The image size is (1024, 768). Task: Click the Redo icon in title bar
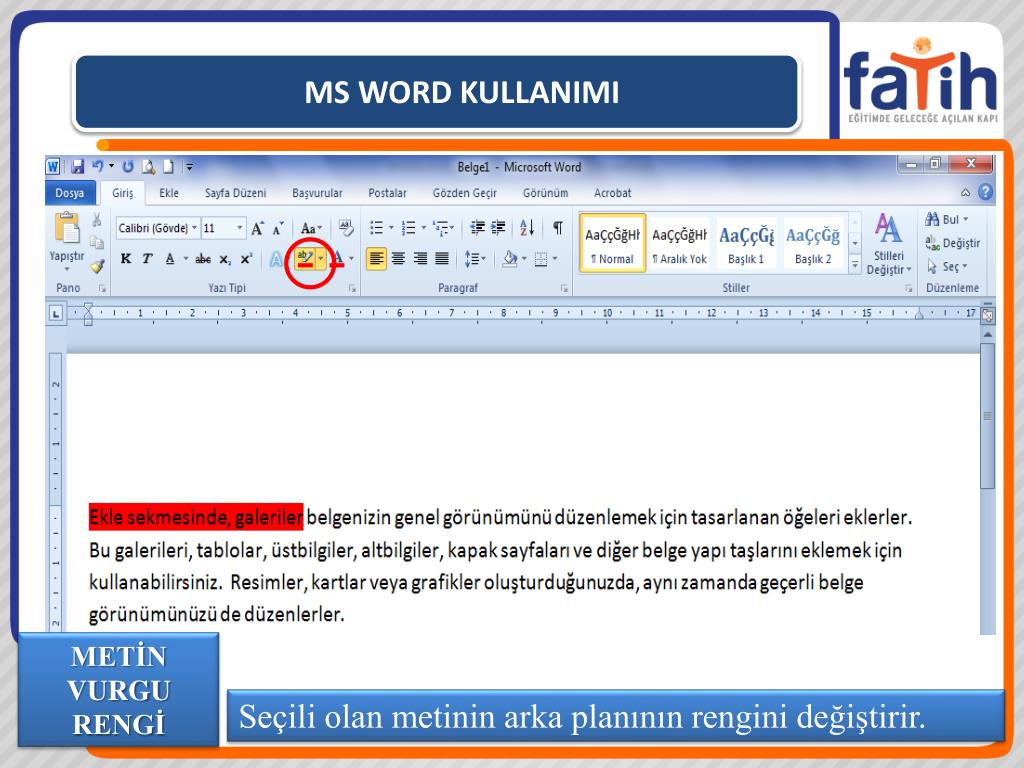(128, 167)
